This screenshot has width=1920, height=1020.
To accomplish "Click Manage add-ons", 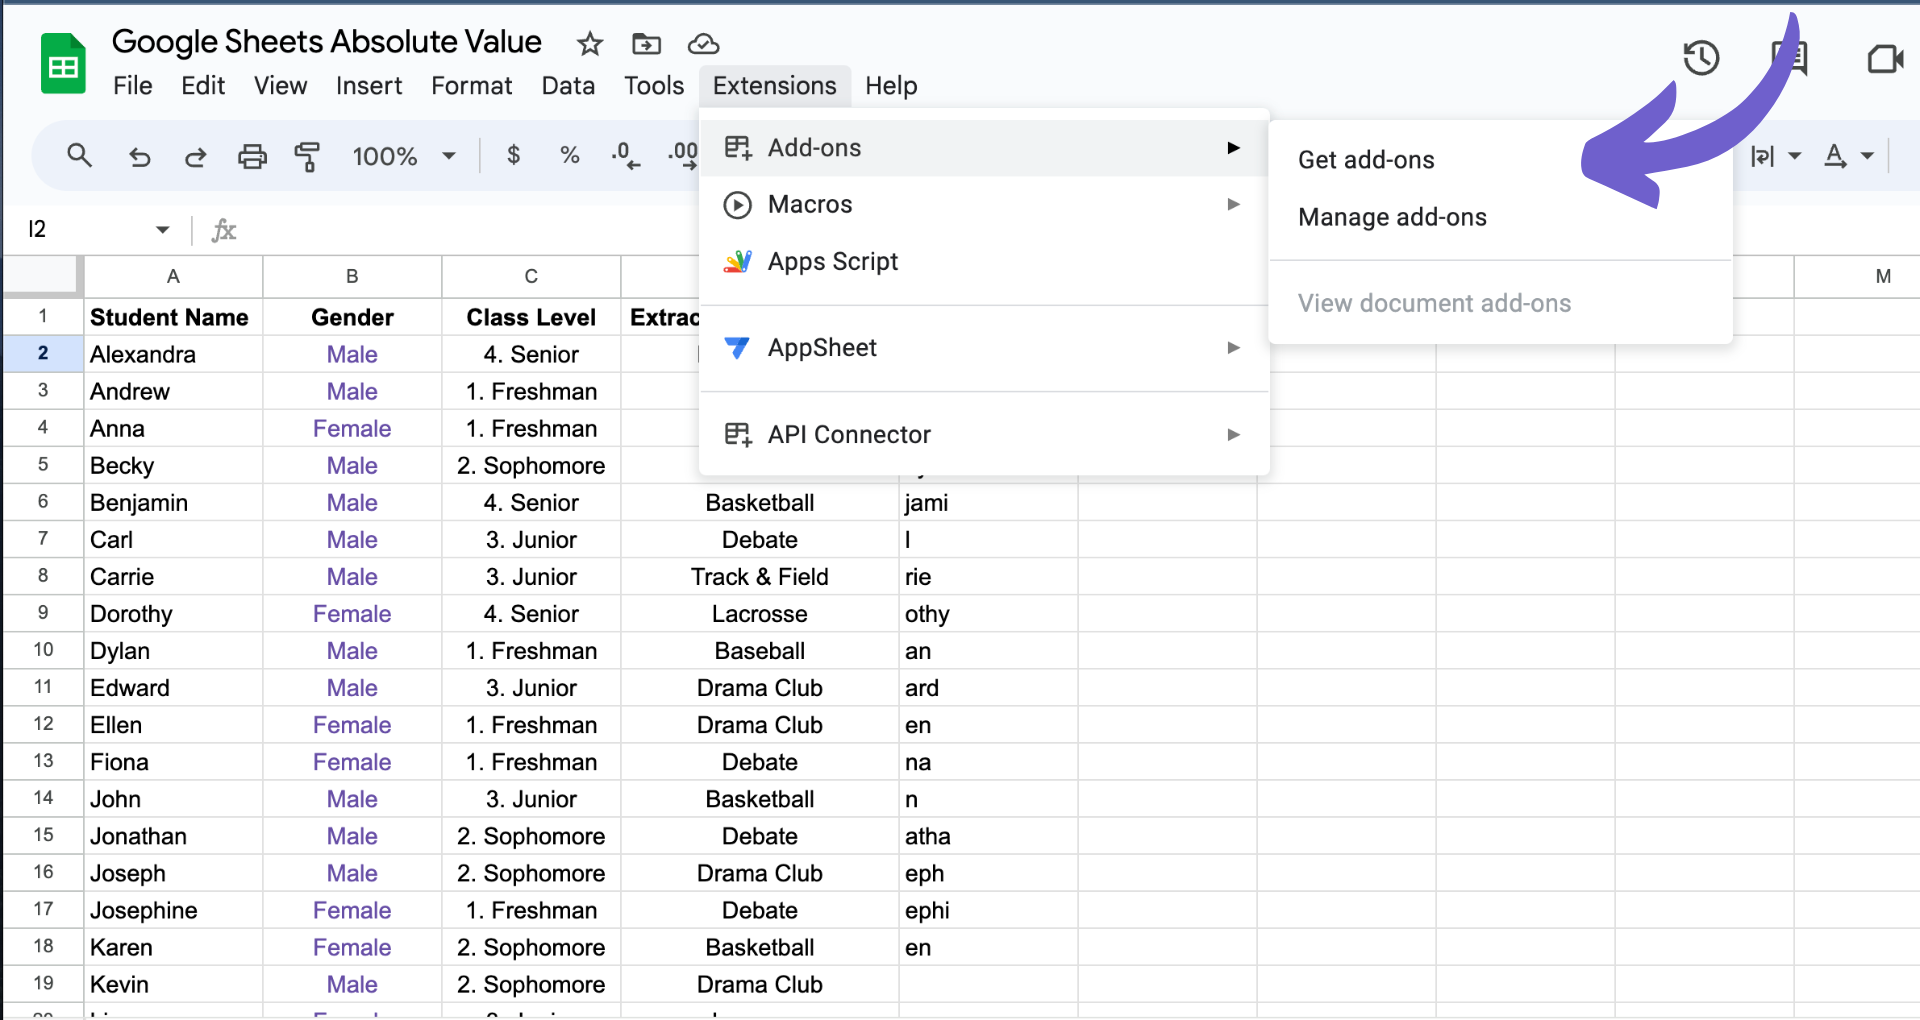I will (x=1392, y=217).
